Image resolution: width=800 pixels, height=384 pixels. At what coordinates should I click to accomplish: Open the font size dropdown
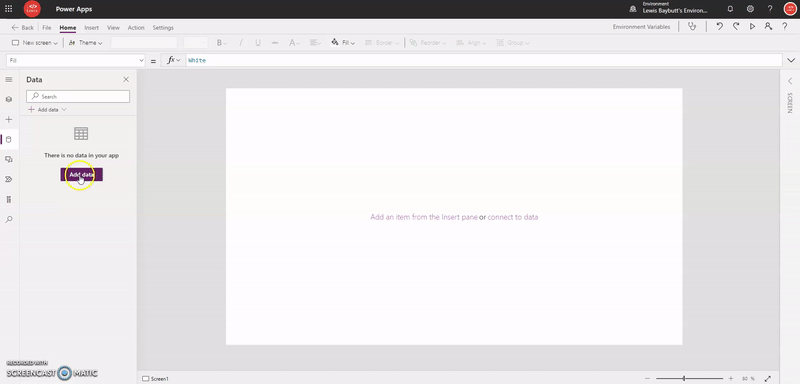[x=196, y=43]
